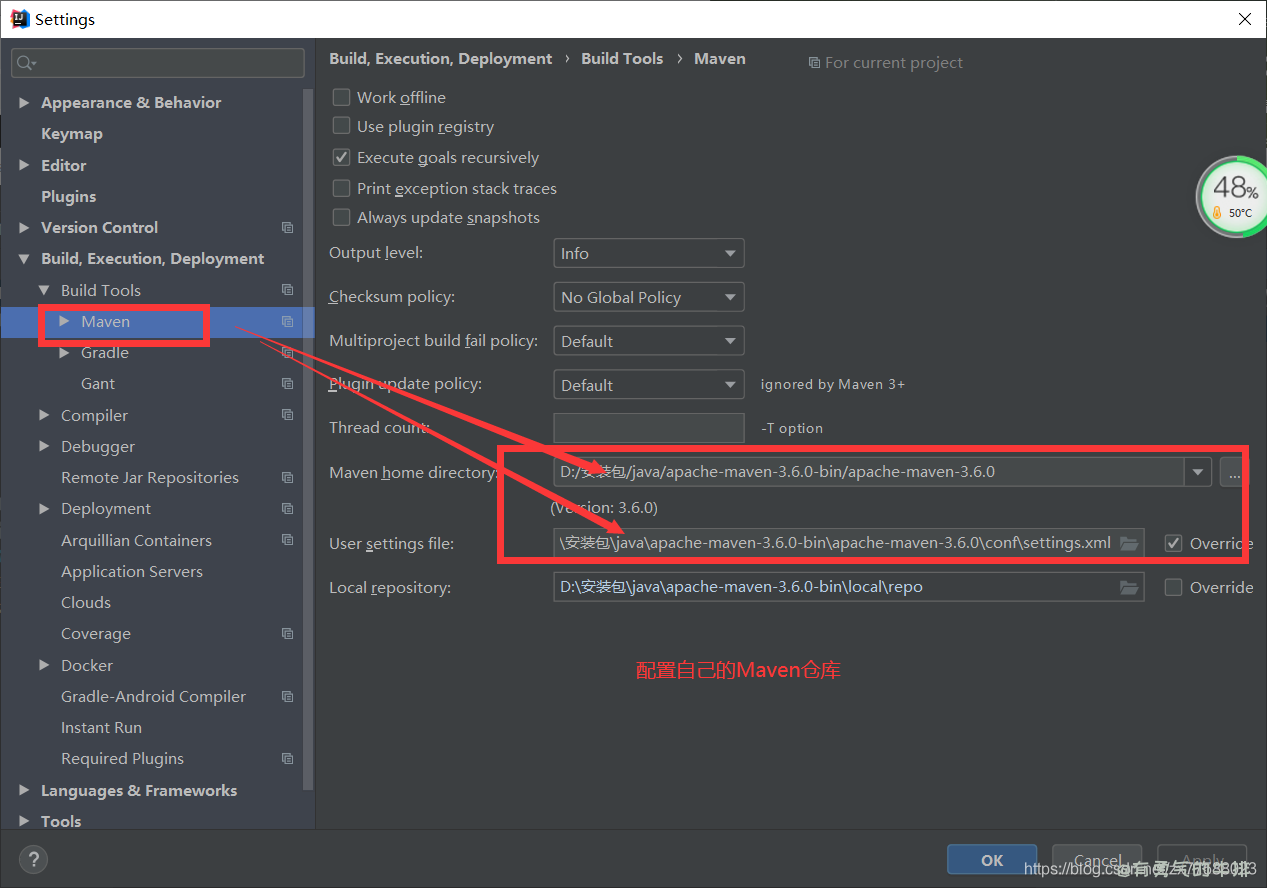Expand the Debugger node arrow
Image resolution: width=1267 pixels, height=888 pixels.
pos(44,446)
